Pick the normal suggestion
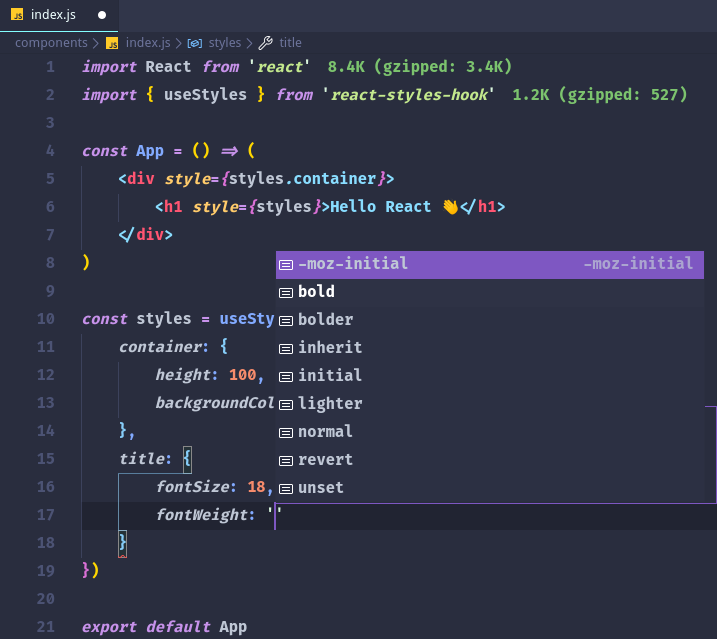The height and width of the screenshot is (639, 717). [x=490, y=432]
